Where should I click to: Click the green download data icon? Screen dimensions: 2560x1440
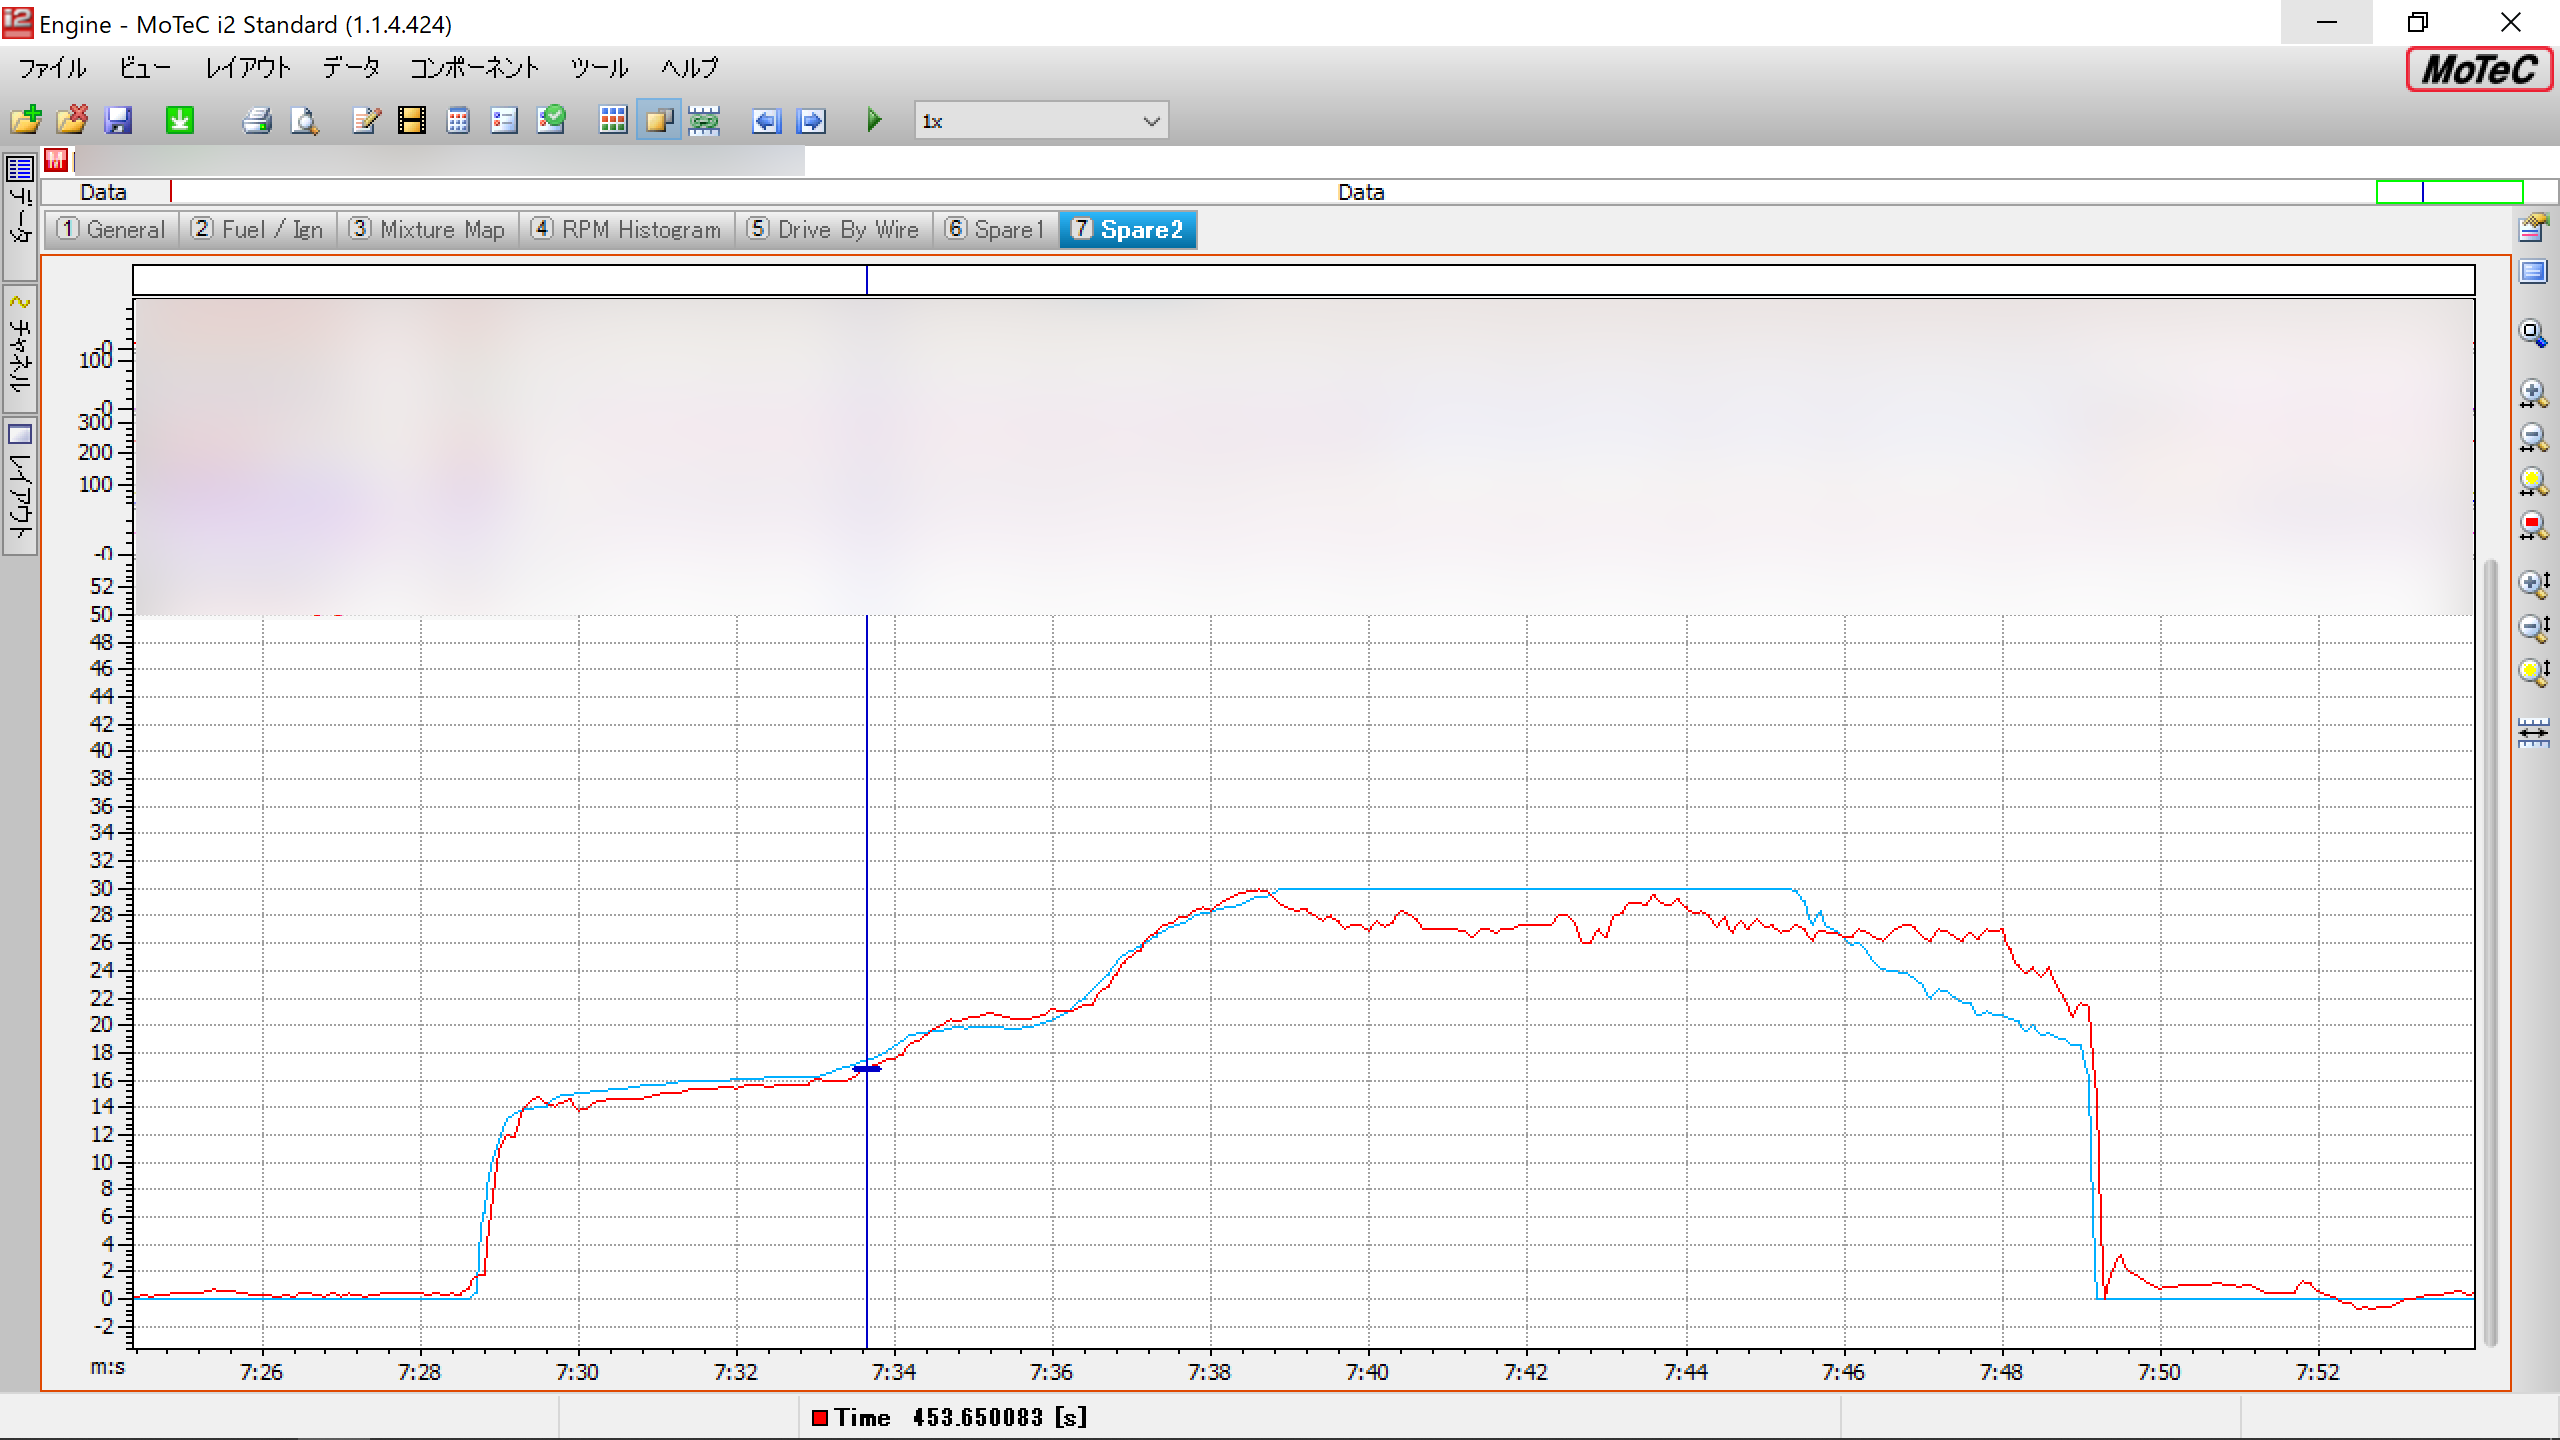point(180,121)
